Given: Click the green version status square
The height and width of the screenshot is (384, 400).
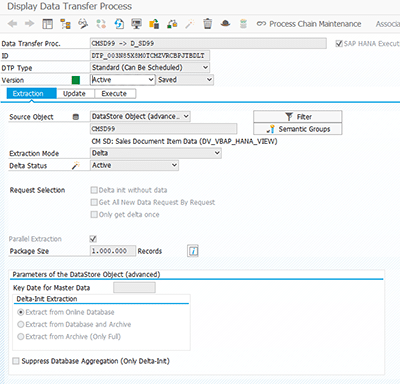Looking at the screenshot, I should pos(76,80).
